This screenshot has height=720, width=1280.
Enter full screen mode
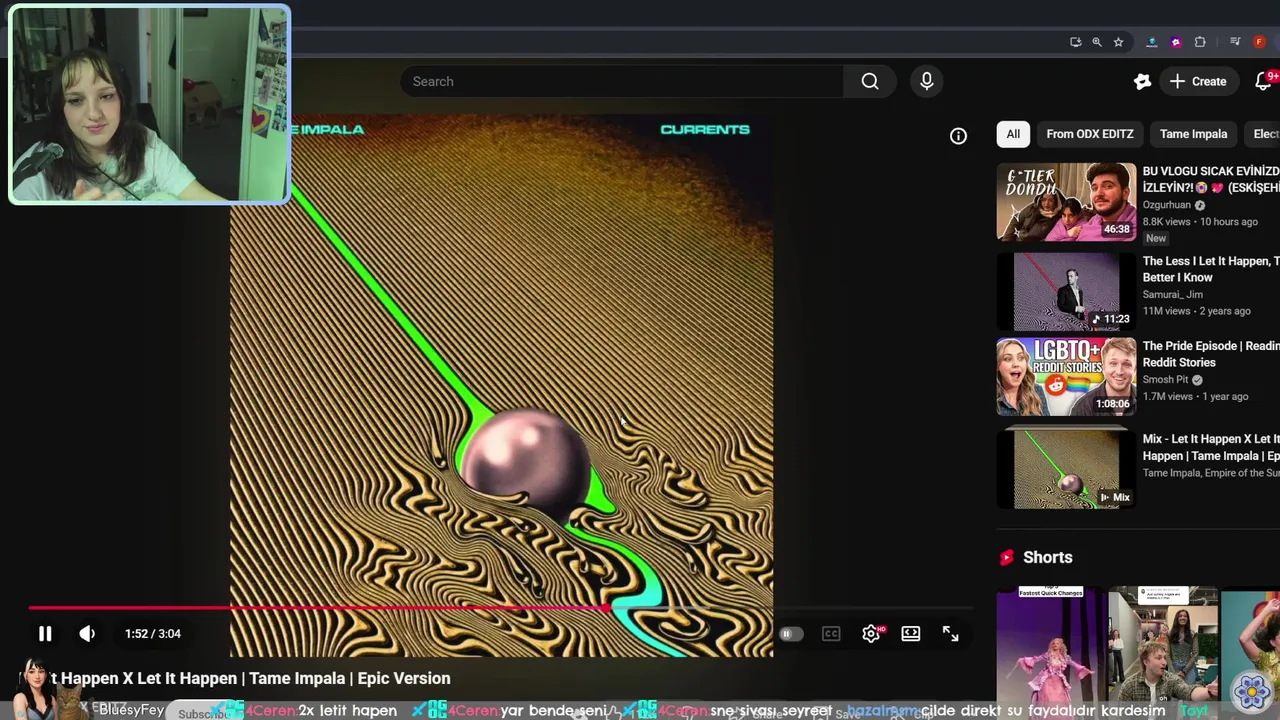[951, 634]
